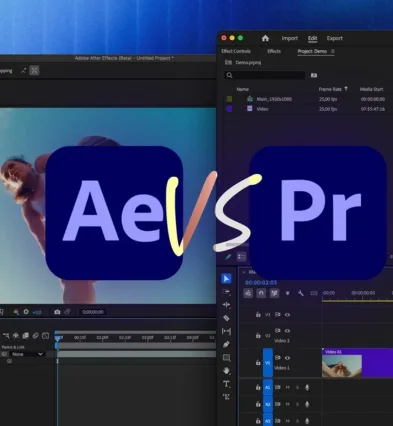Select the Selection arrow tool in Premiere
The image size is (393, 426).
(226, 278)
